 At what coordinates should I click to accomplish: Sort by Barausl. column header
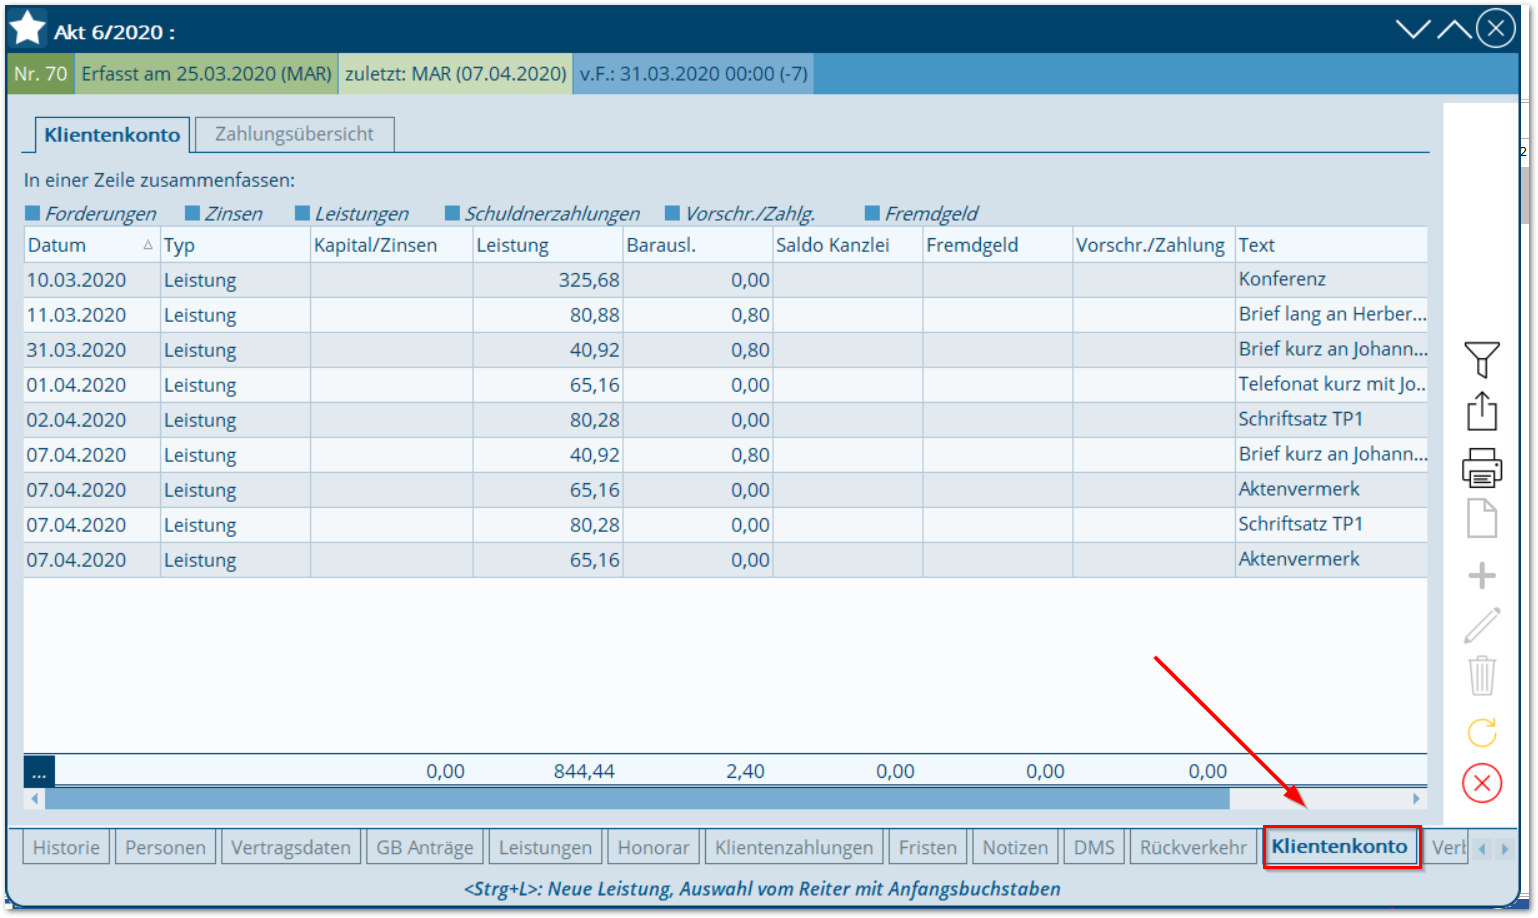pyautogui.click(x=697, y=245)
